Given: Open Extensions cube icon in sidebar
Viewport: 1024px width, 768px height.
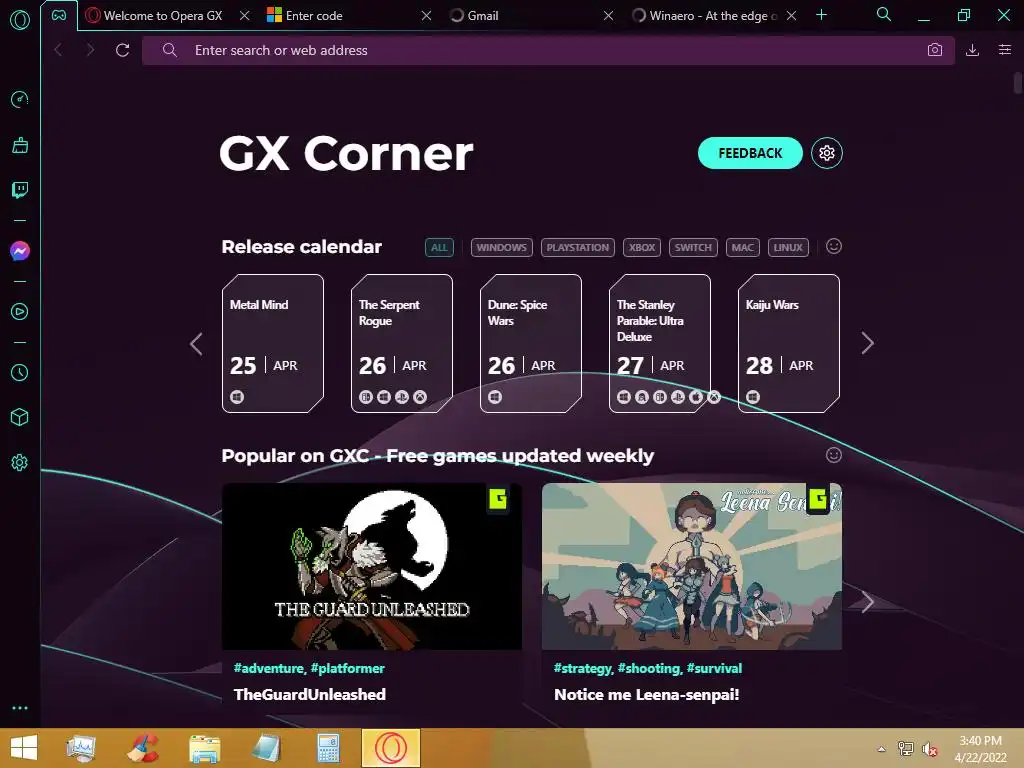Looking at the screenshot, I should (20, 417).
